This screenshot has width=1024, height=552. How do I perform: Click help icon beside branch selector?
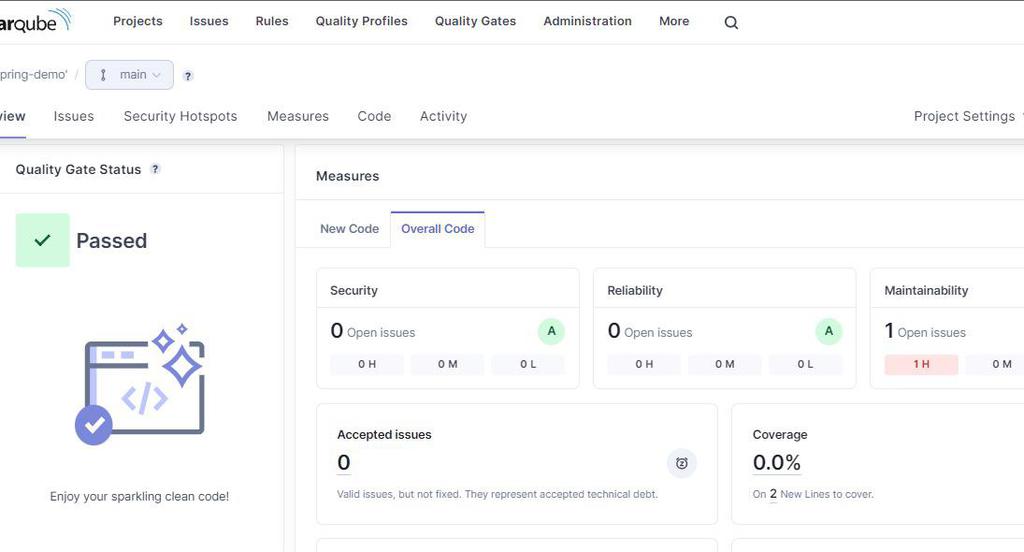click(x=188, y=75)
